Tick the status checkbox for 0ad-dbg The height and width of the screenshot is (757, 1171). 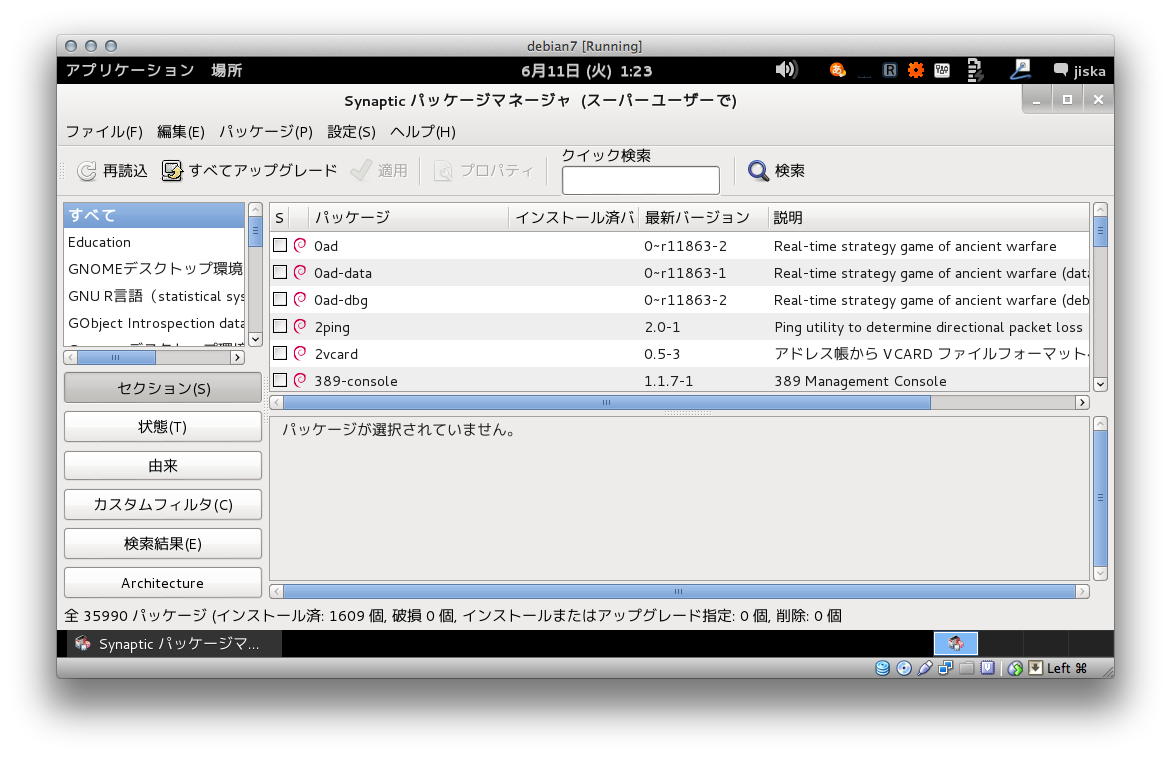pyautogui.click(x=280, y=299)
